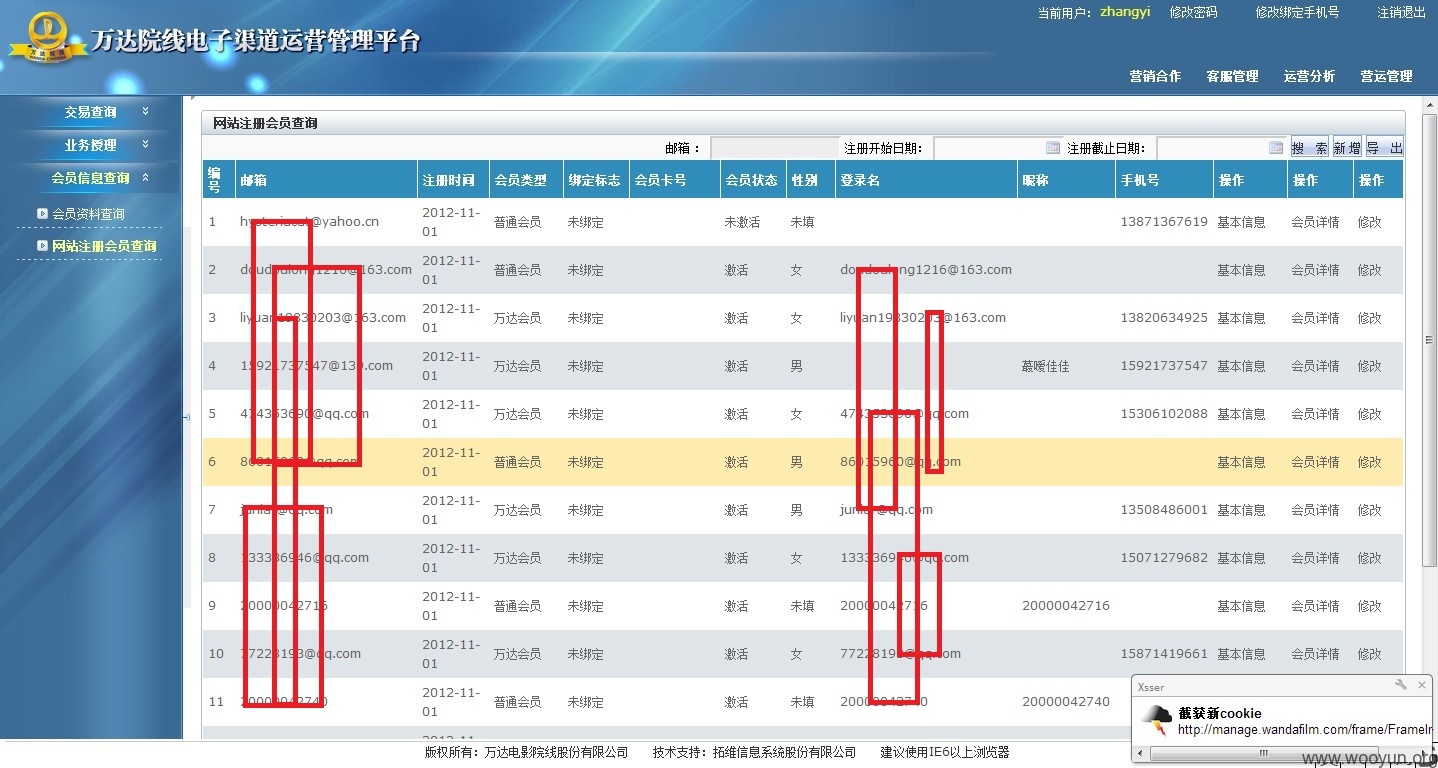Click the bullet icon beside 会员资料查询

[42, 213]
